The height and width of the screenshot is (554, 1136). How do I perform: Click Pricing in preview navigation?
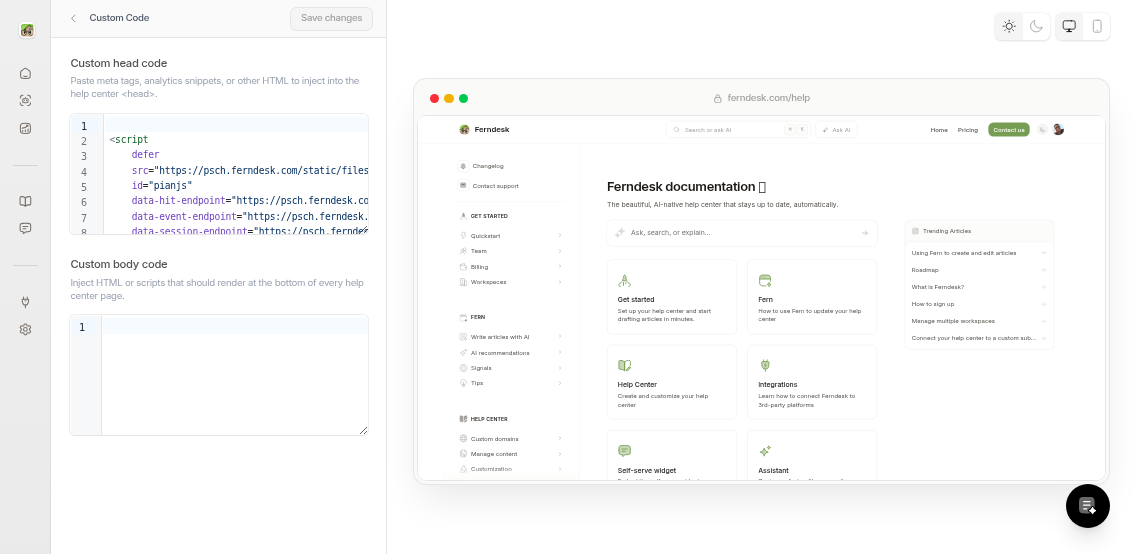tap(967, 130)
